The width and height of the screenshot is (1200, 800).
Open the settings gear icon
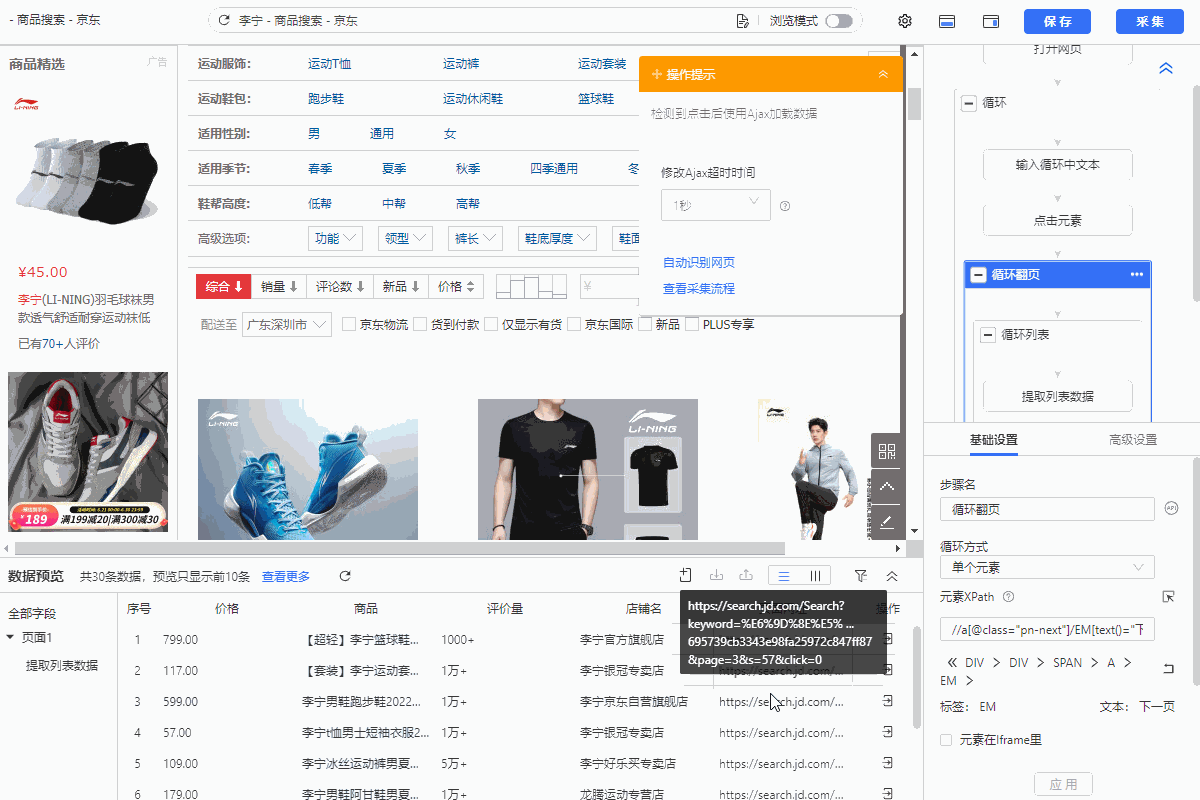click(905, 21)
